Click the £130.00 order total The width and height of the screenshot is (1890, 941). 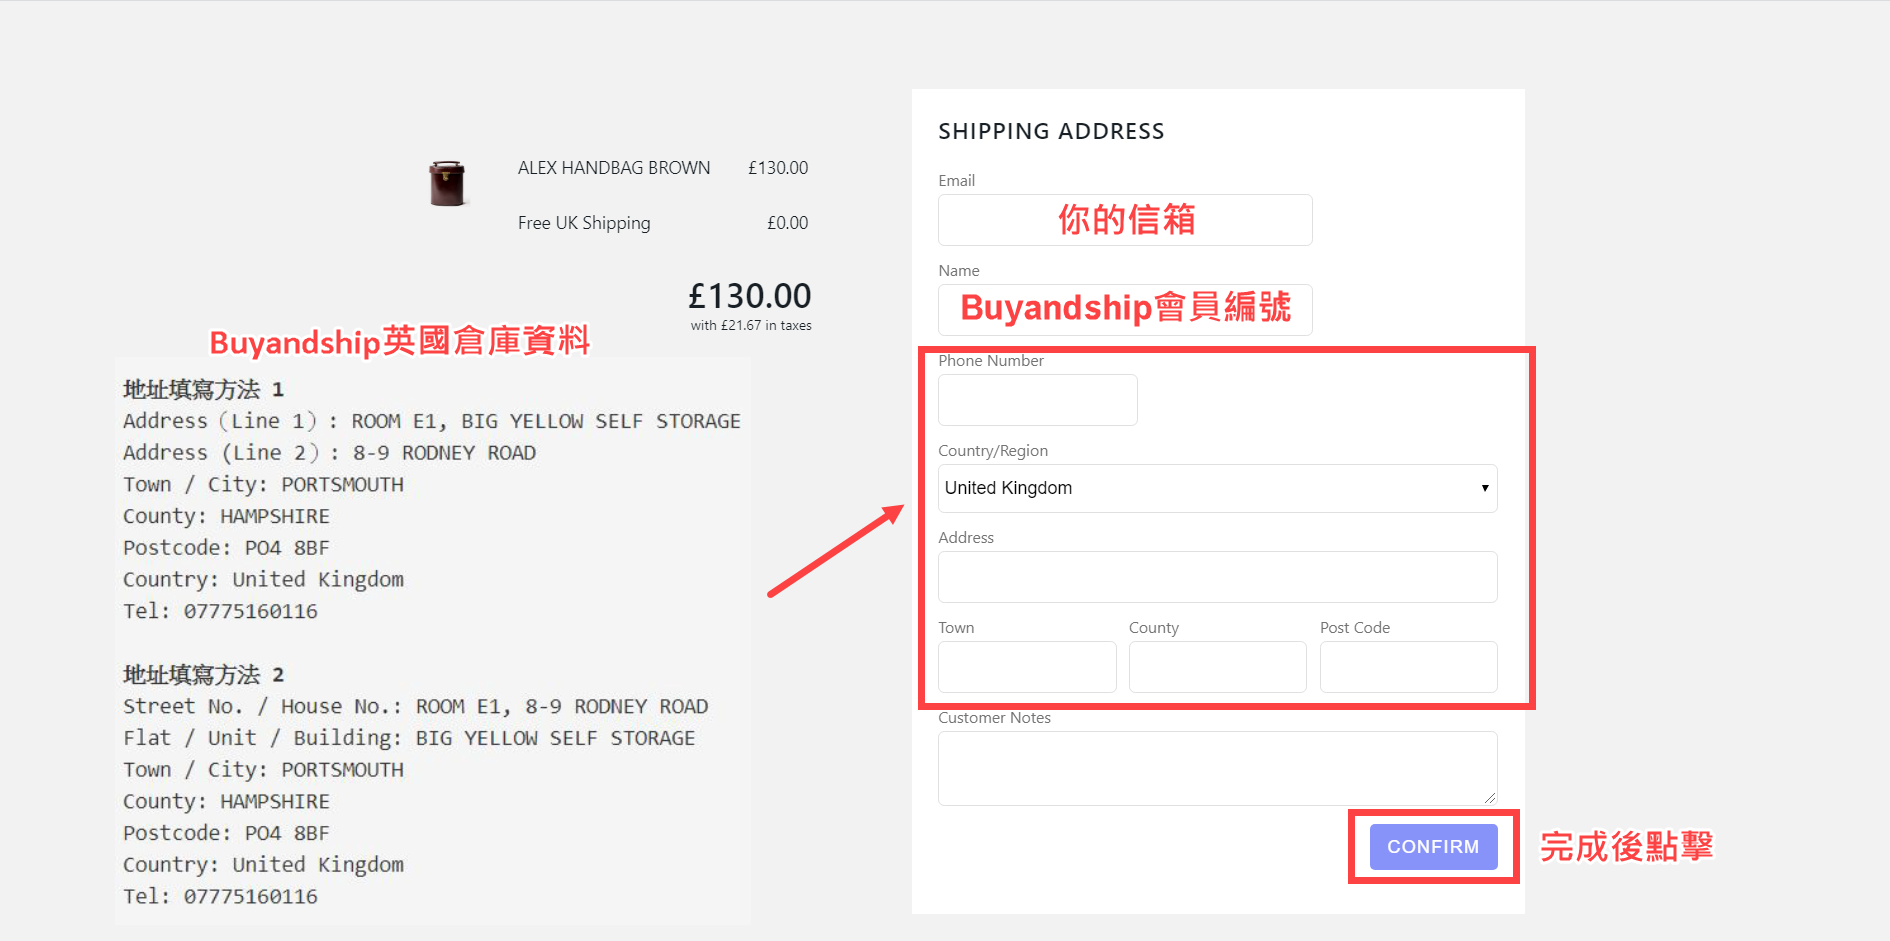(750, 296)
